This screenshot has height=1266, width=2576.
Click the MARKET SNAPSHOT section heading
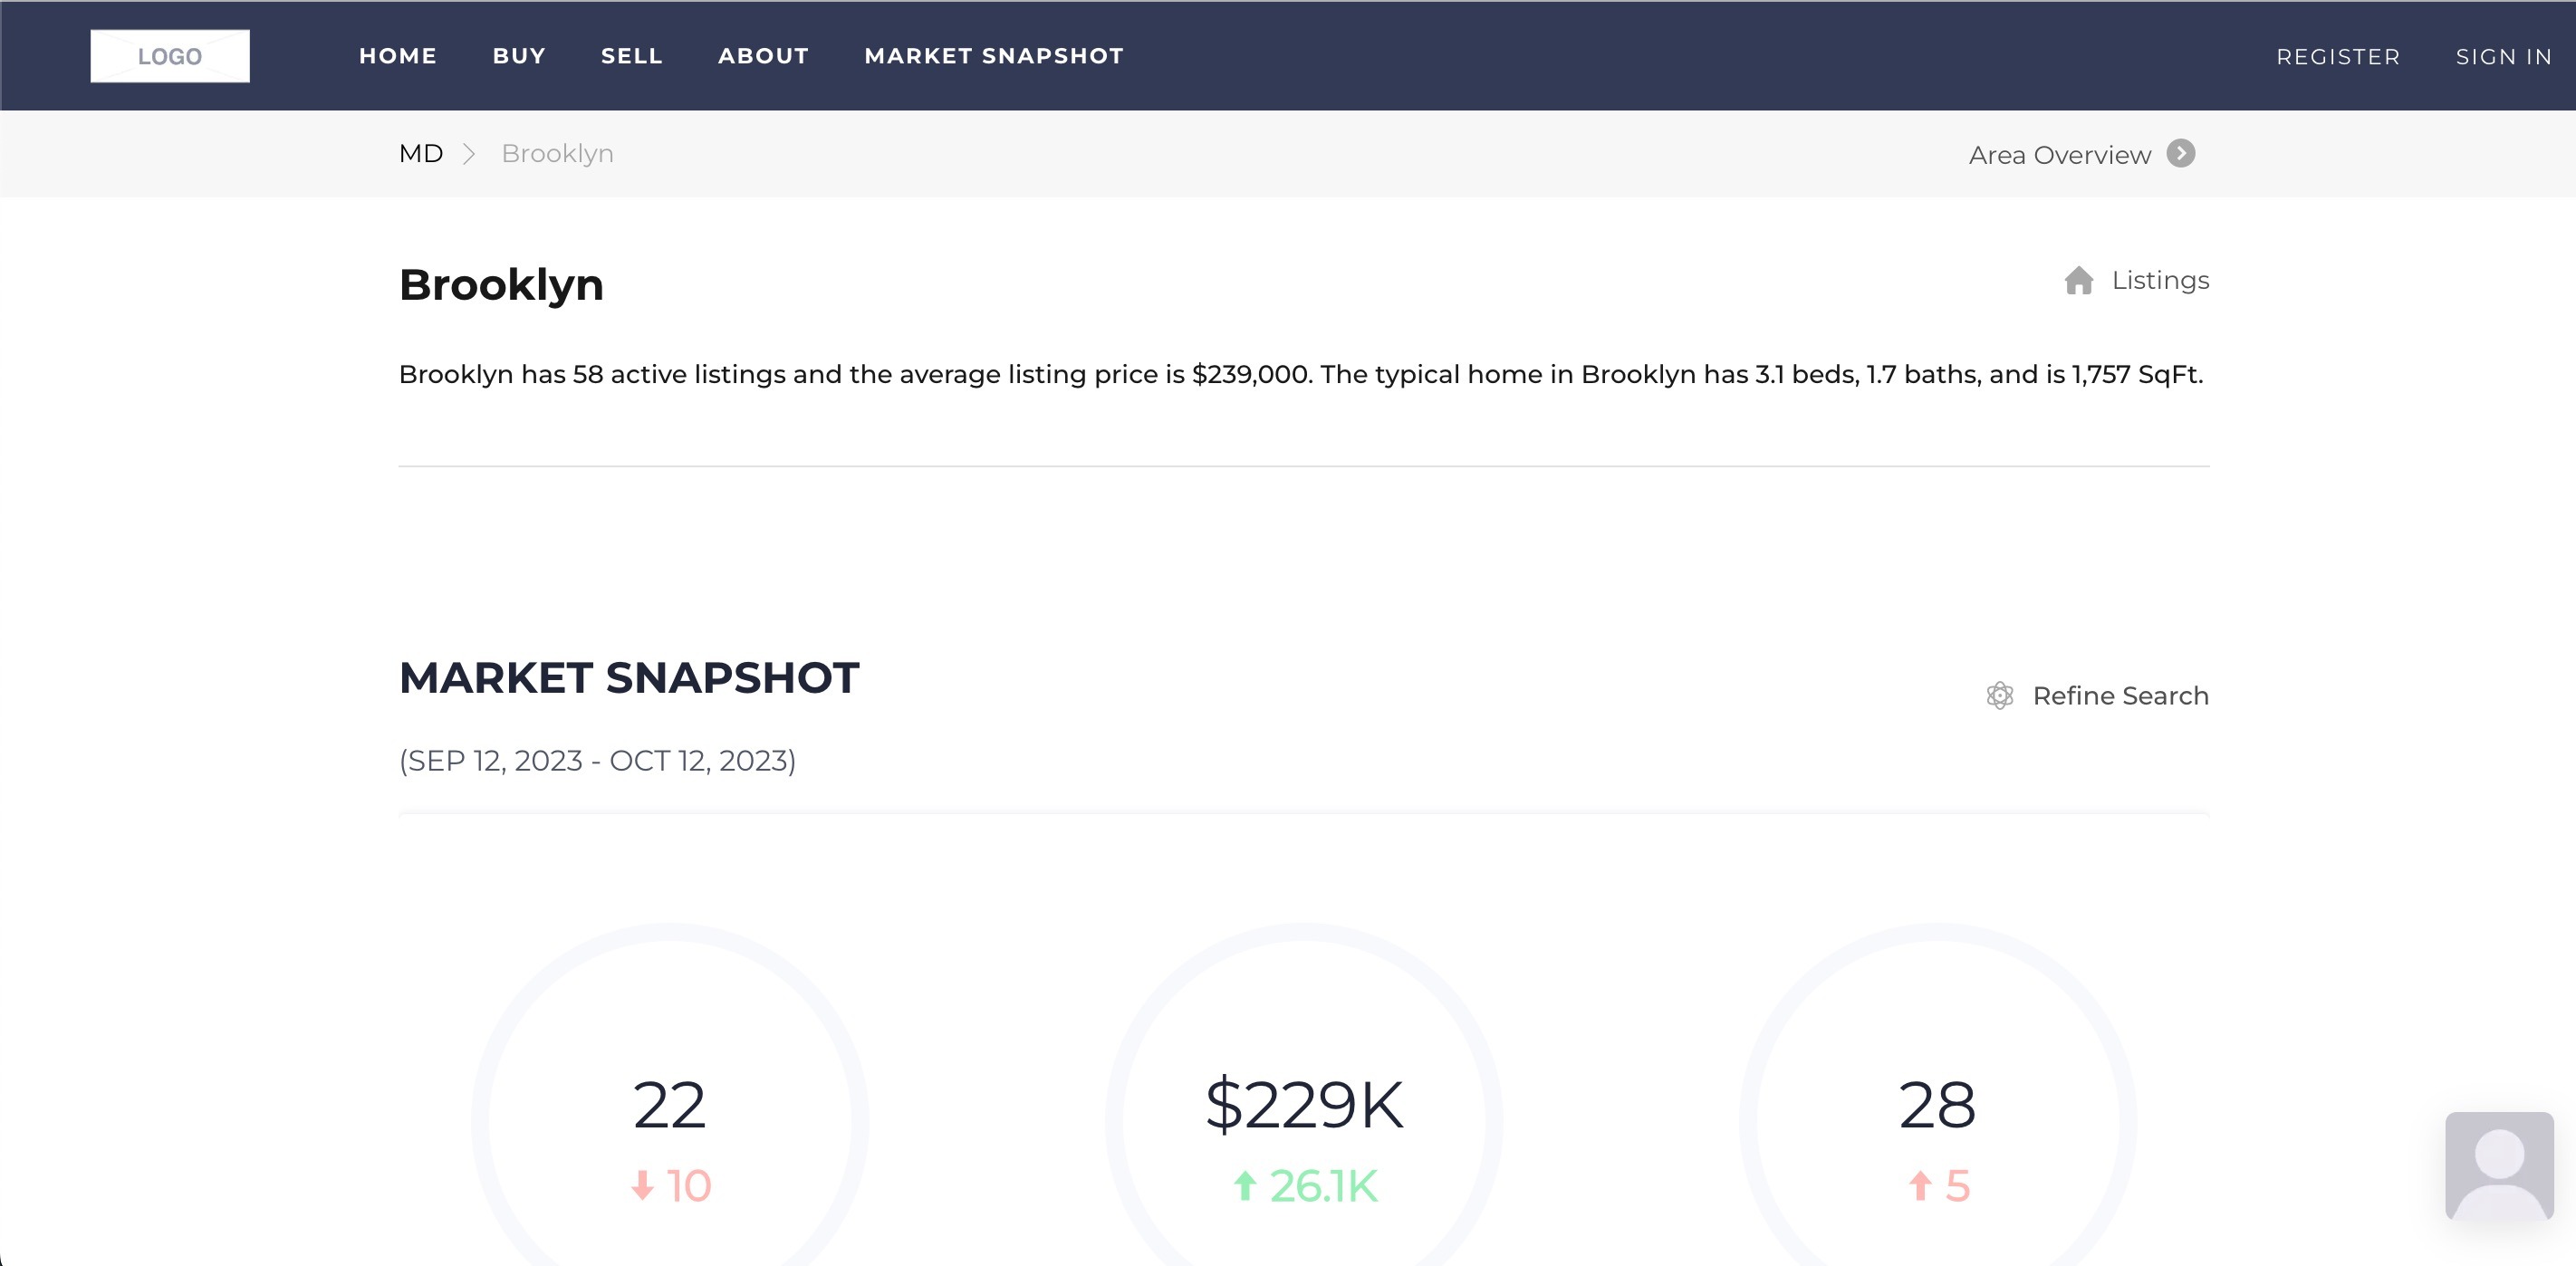[x=629, y=678]
